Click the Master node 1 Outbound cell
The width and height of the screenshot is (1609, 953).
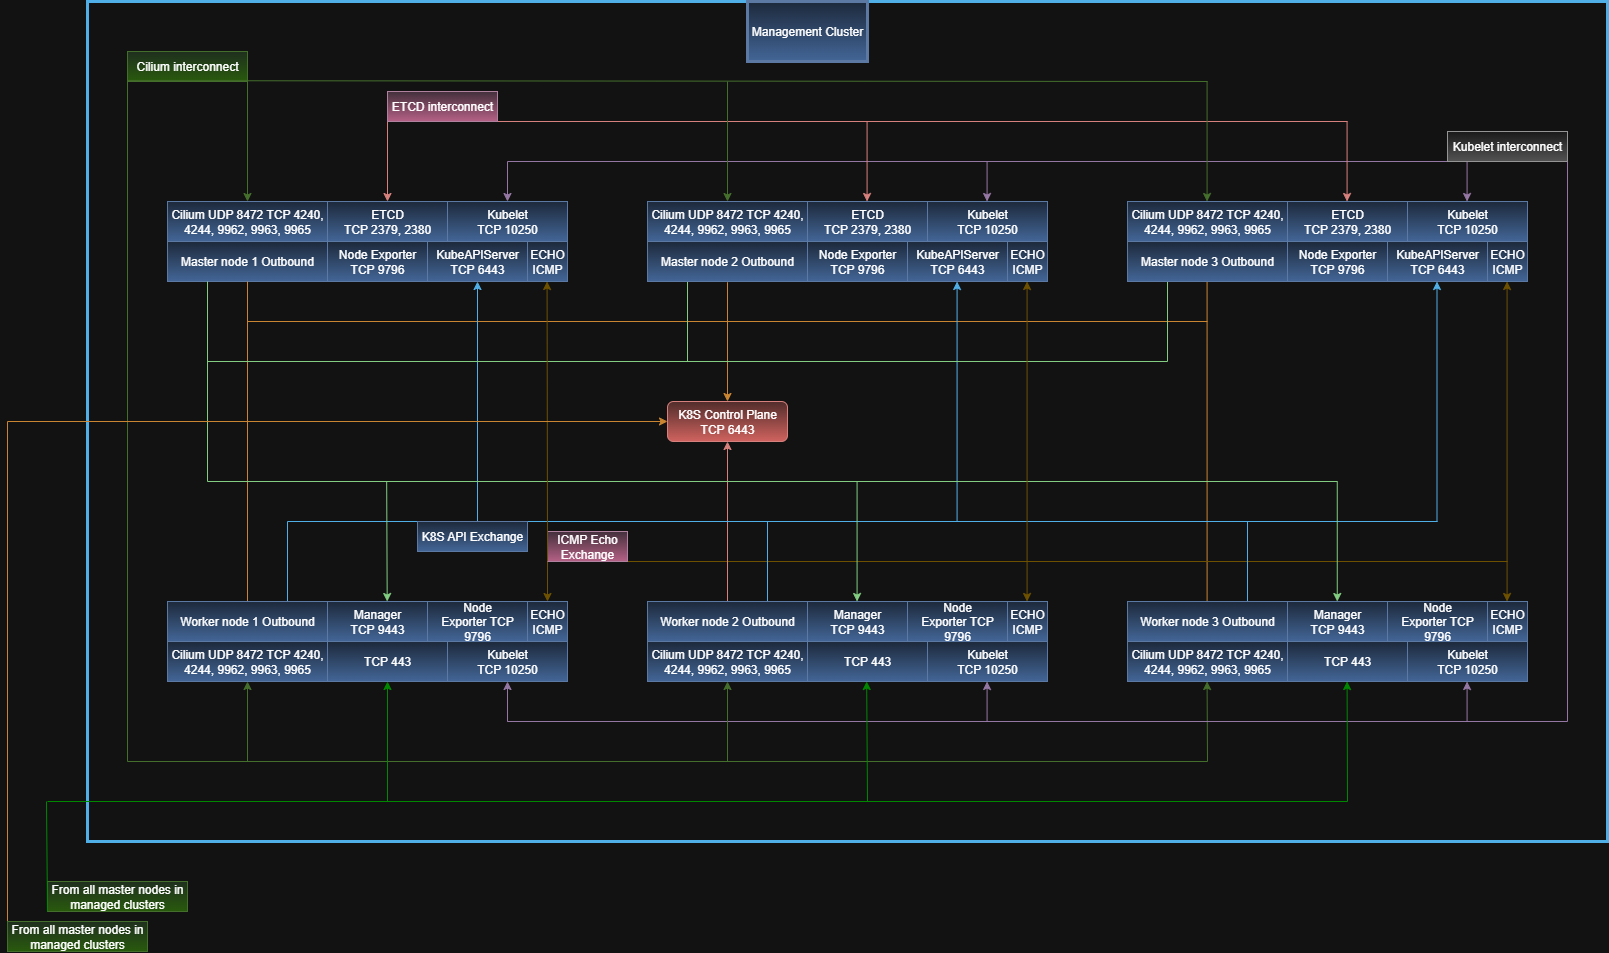(x=247, y=262)
